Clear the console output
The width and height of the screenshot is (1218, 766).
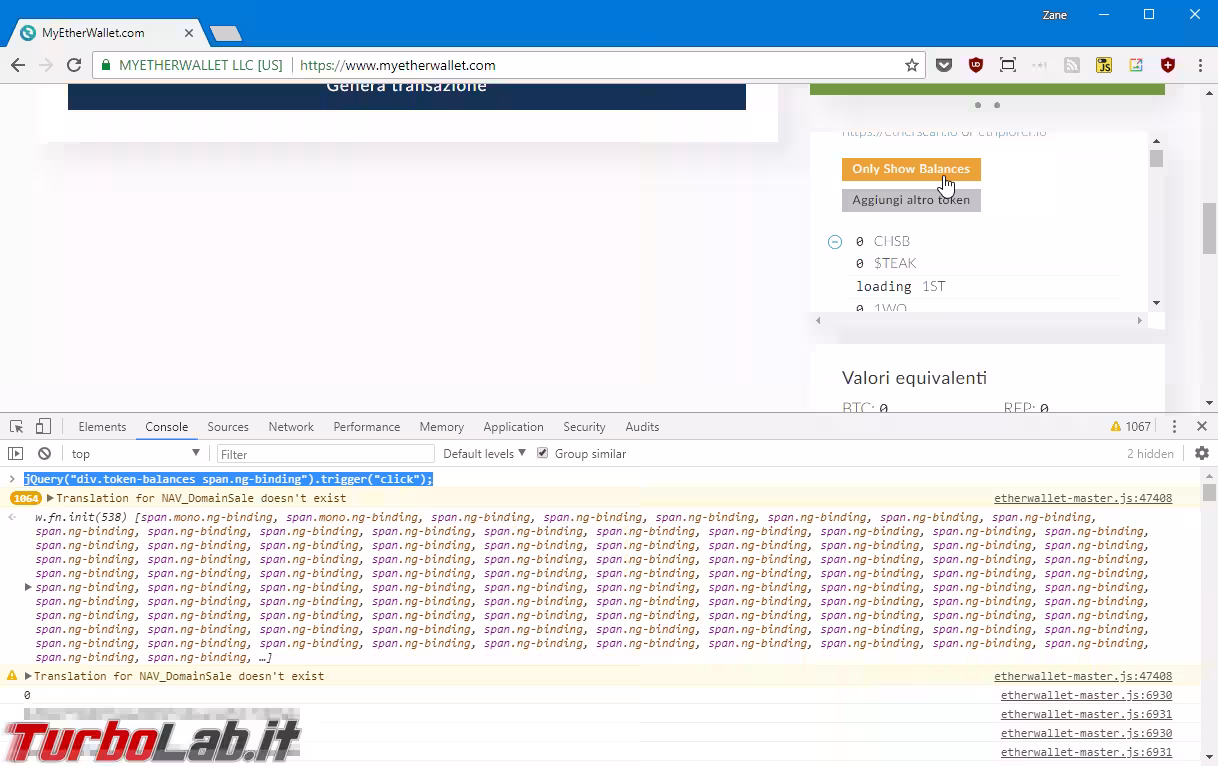click(44, 454)
